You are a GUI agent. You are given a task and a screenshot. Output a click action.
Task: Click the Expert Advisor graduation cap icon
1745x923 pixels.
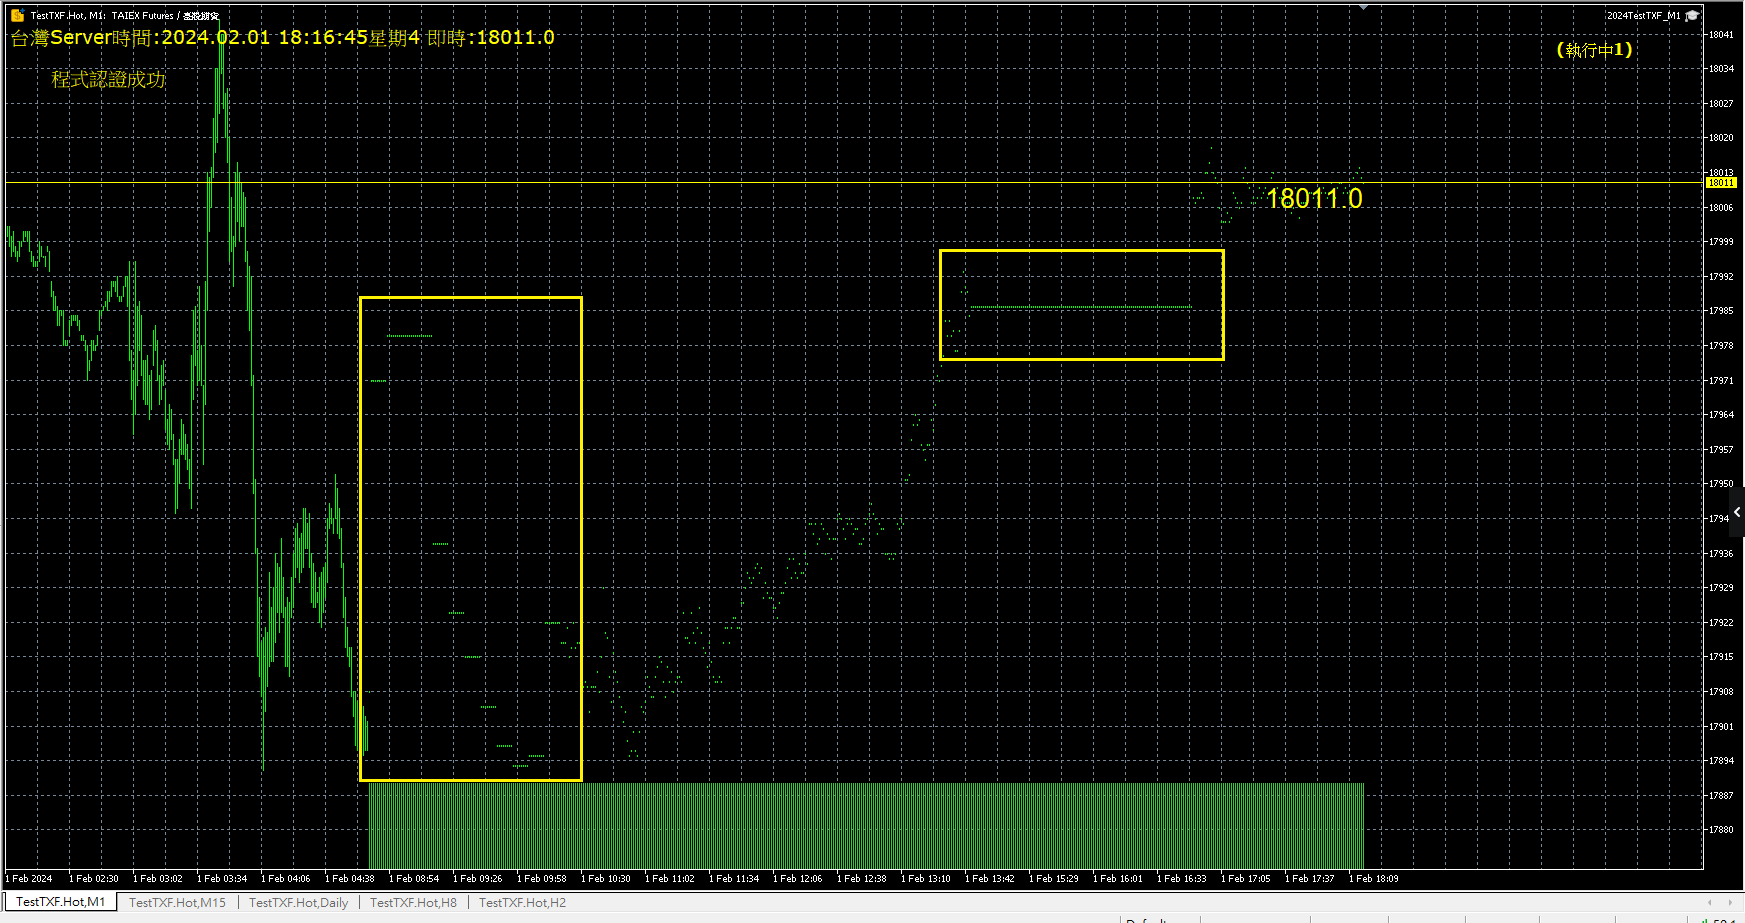pos(1692,15)
